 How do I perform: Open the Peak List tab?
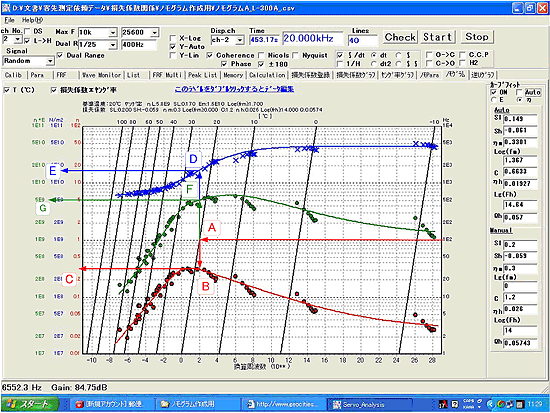[x=203, y=75]
